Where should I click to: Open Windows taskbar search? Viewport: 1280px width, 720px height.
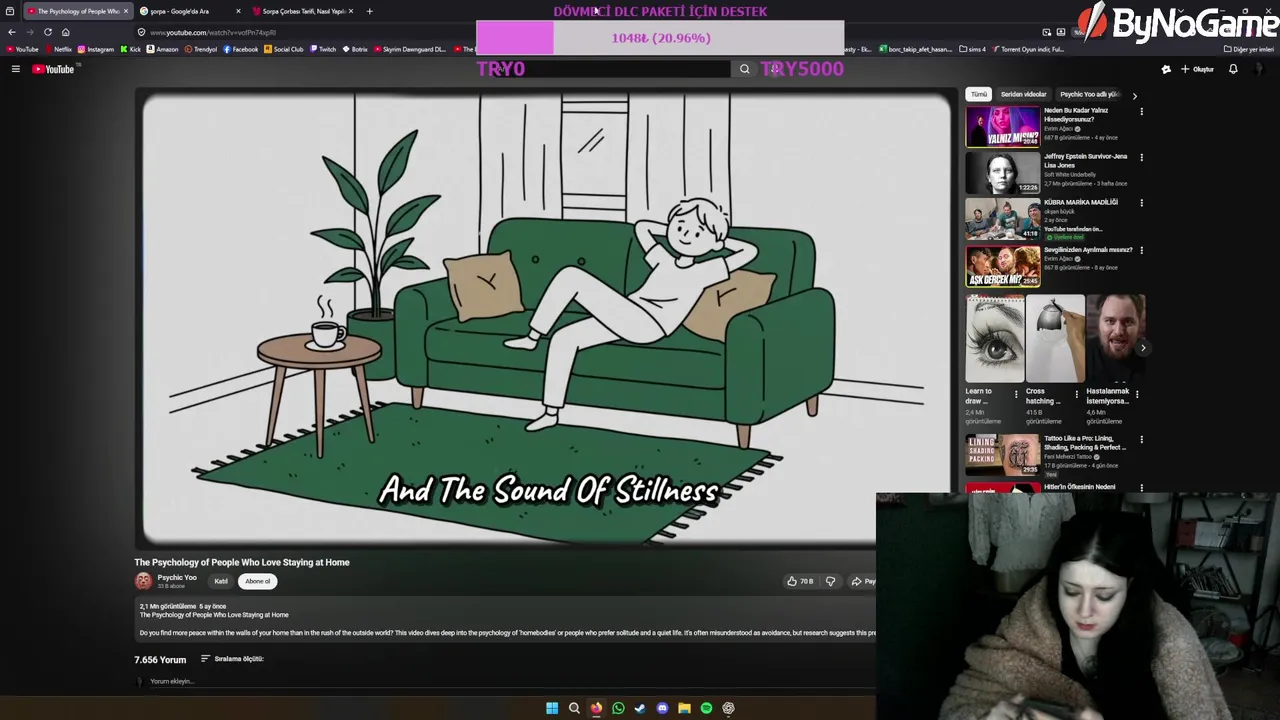574,708
